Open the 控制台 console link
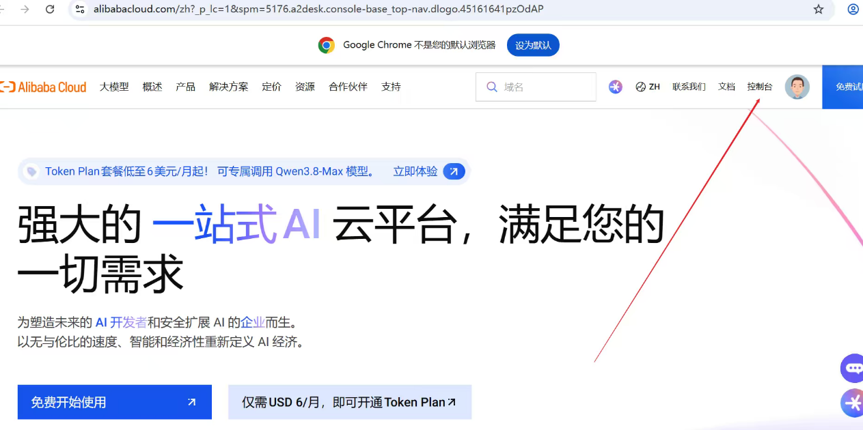Image resolution: width=863 pixels, height=430 pixels. pyautogui.click(x=760, y=87)
